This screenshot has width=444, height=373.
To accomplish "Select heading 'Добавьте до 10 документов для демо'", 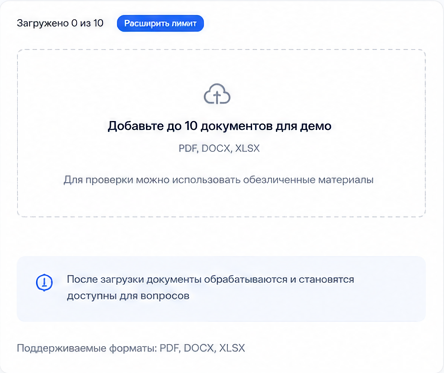I will (x=219, y=126).
